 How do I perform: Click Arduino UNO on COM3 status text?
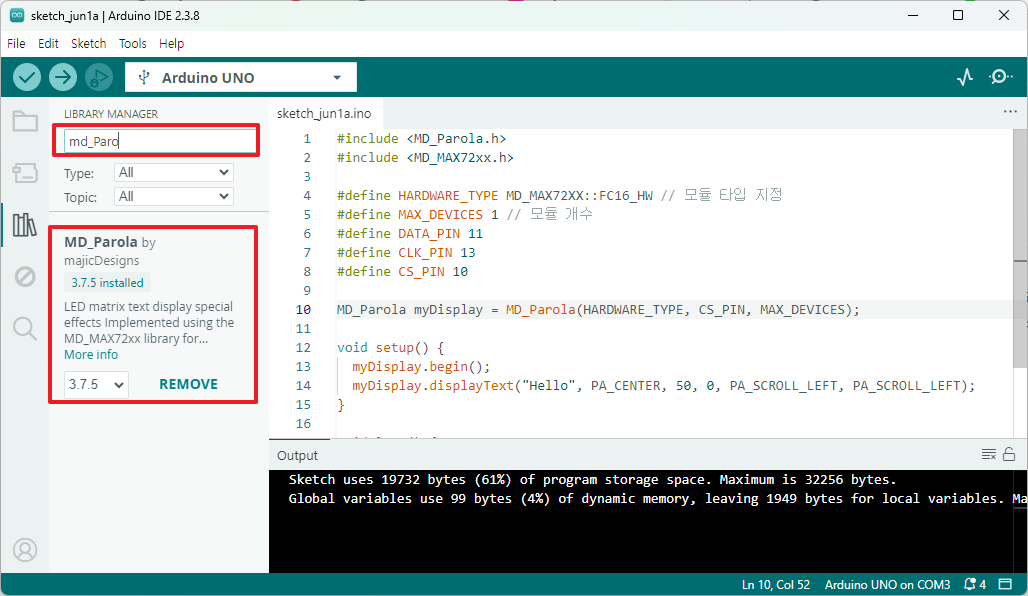pyautogui.click(x=887, y=584)
